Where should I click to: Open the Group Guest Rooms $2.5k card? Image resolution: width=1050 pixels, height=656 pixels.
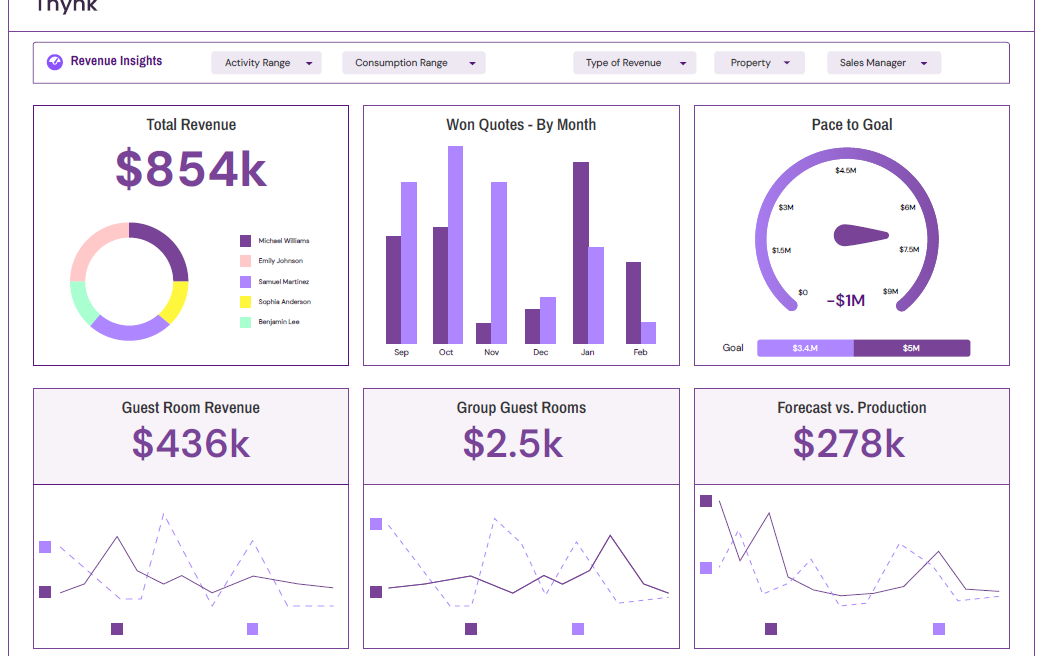tap(521, 436)
